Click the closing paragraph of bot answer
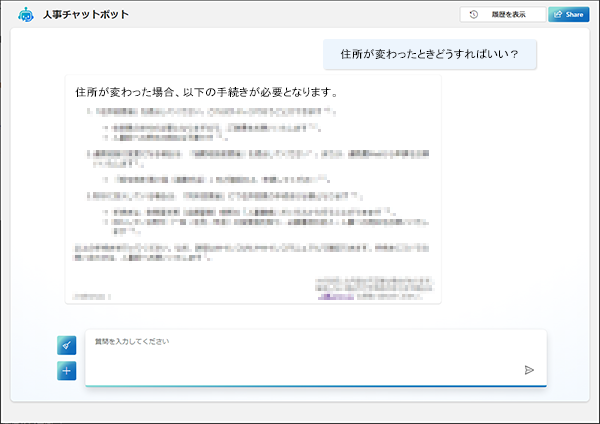 click(250, 251)
